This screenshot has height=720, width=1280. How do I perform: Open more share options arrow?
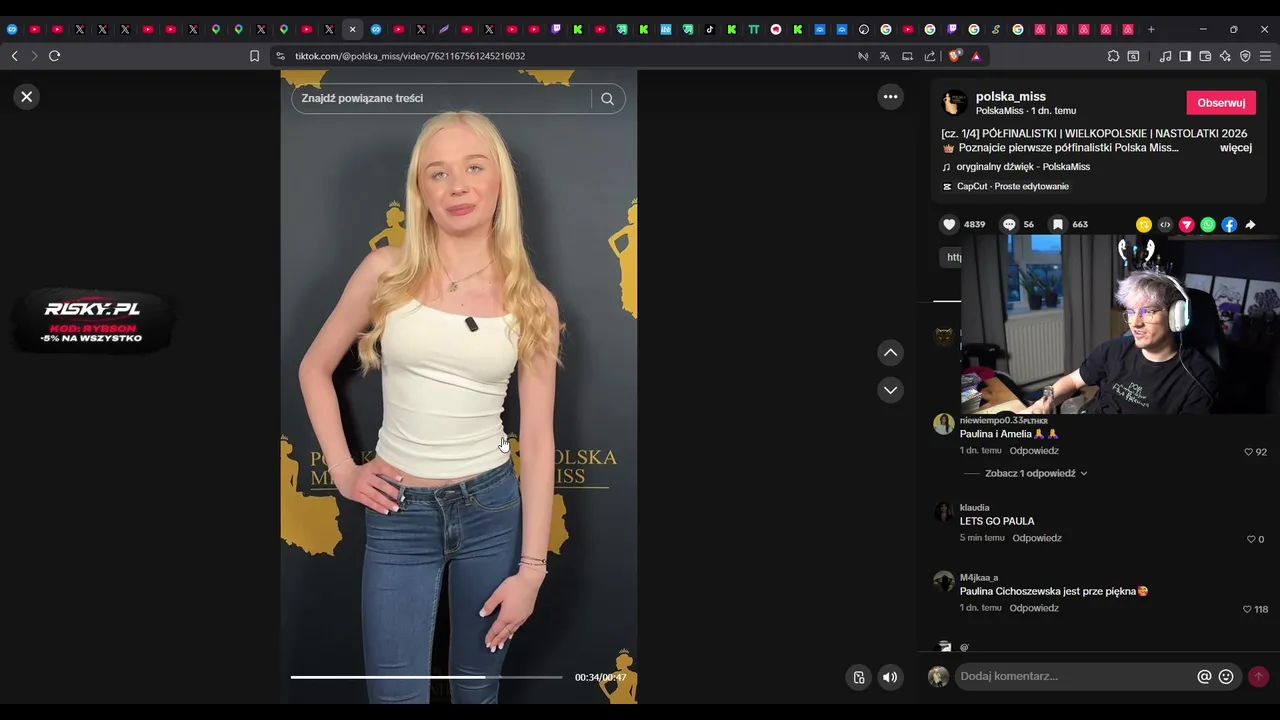pos(1250,225)
